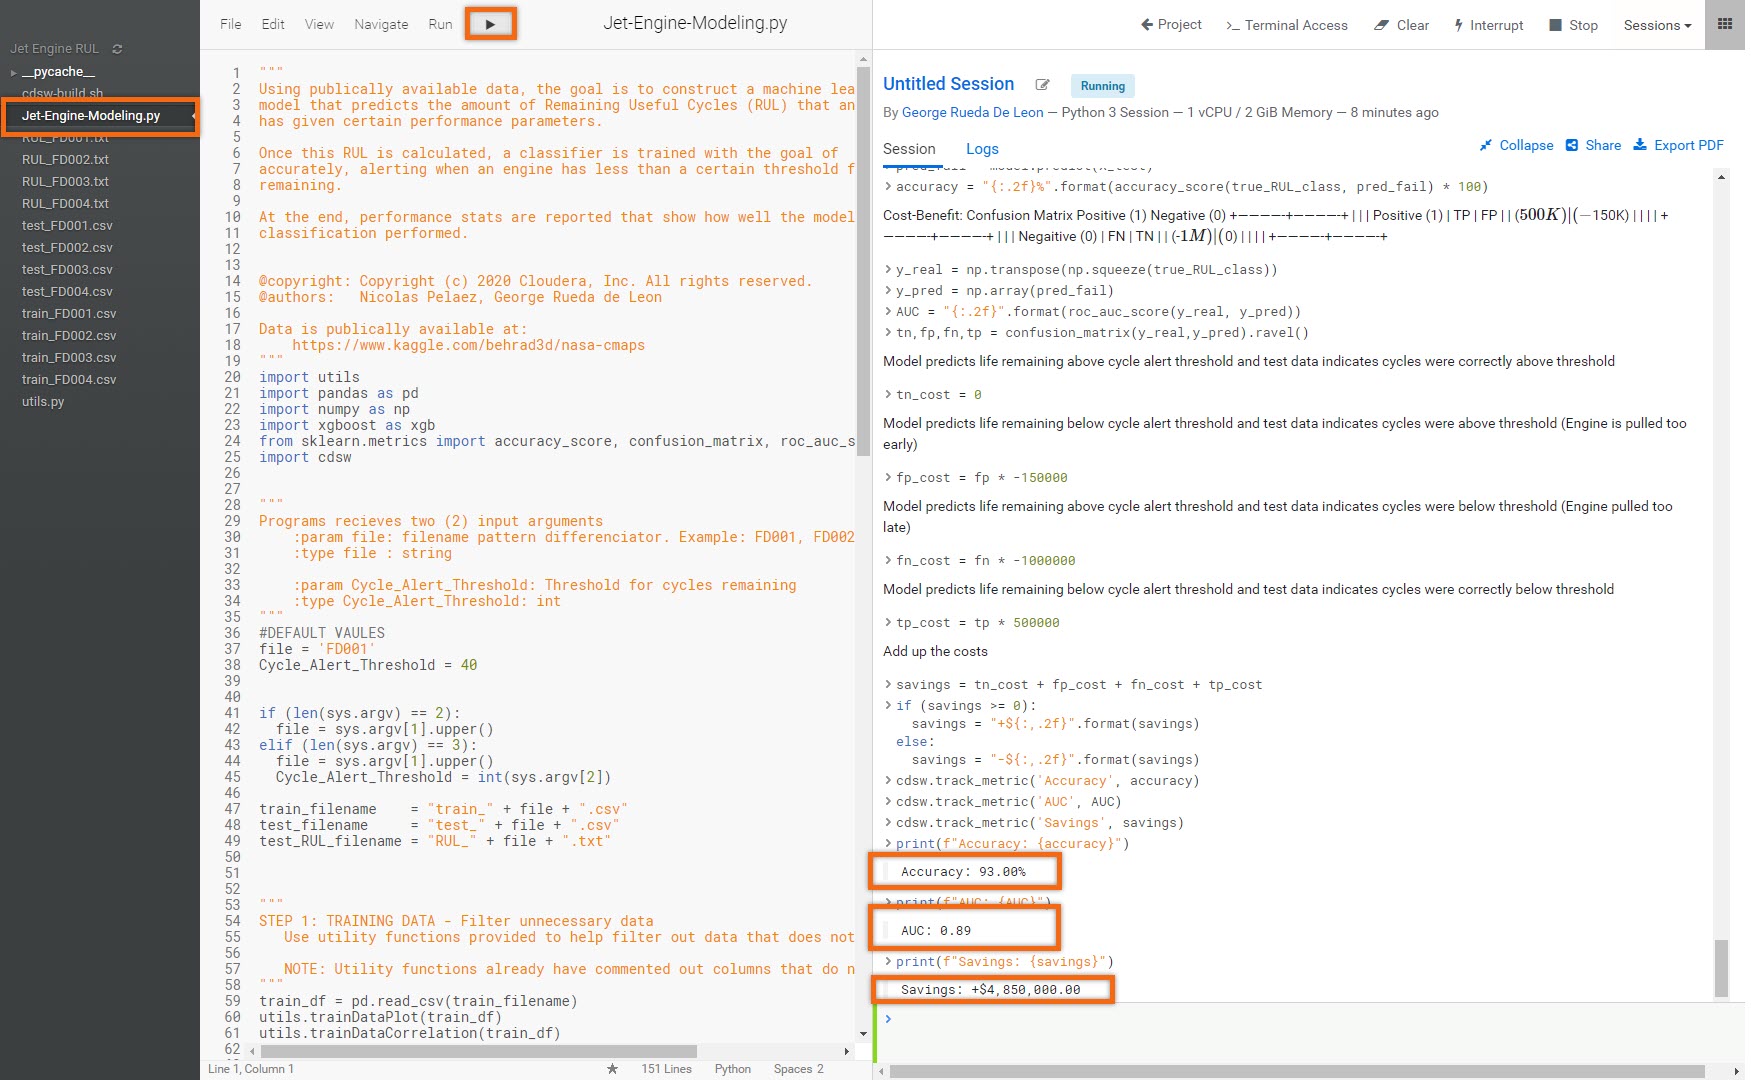The height and width of the screenshot is (1080, 1751).
Task: Click the George Rueda De Leon author link
Action: (972, 113)
